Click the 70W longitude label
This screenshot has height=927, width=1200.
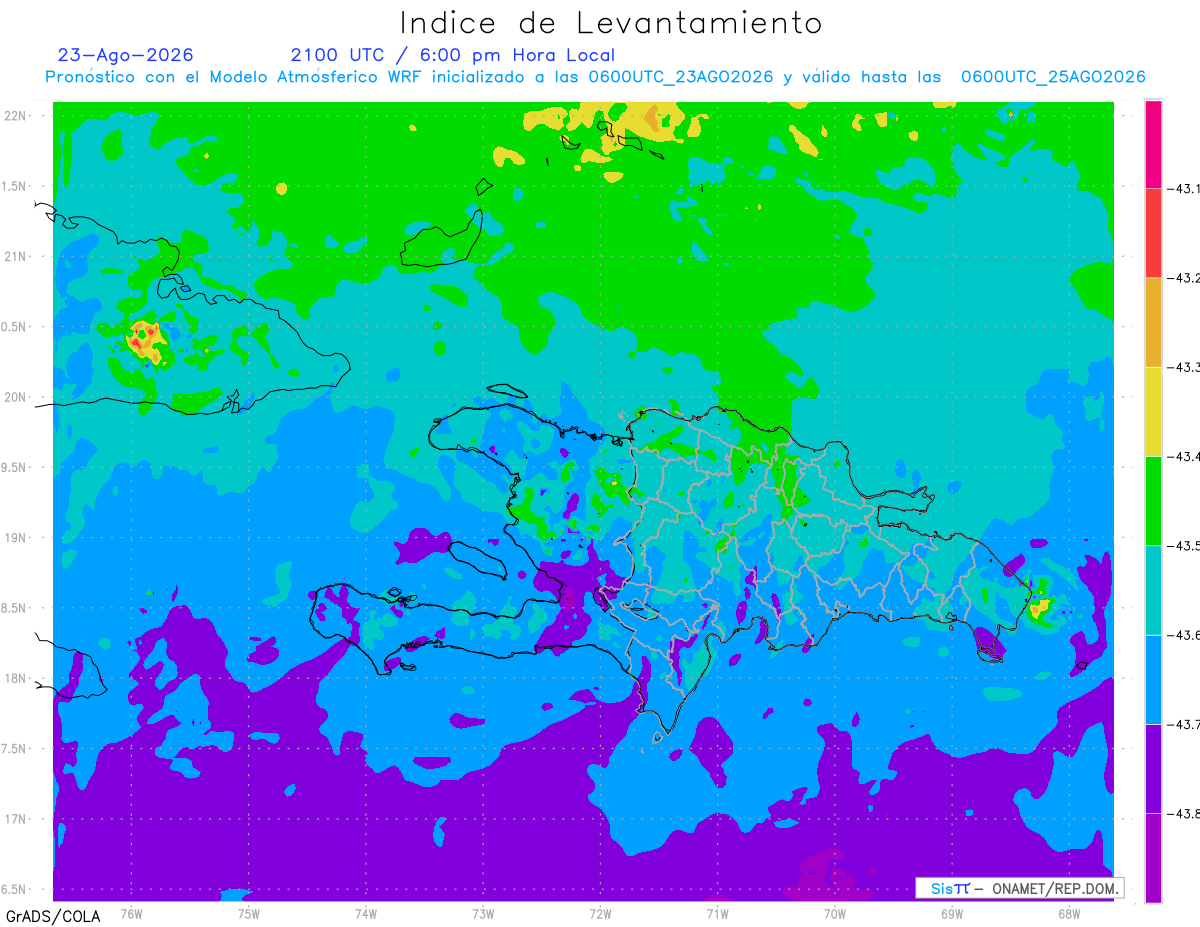pyautogui.click(x=835, y=914)
